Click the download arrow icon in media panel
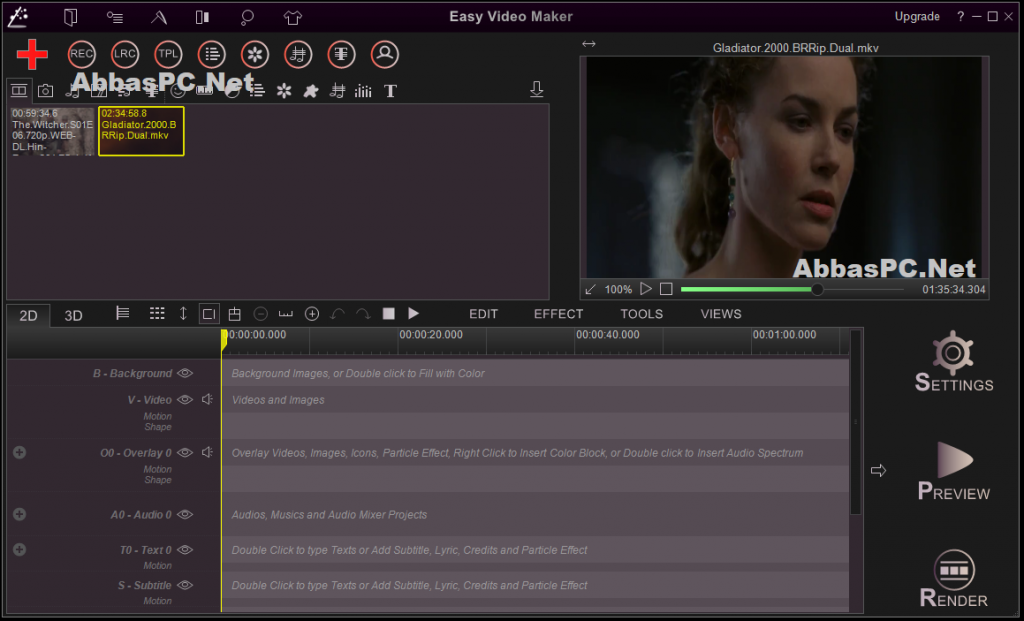Screen dimensions: 1024x621 pyautogui.click(x=537, y=89)
